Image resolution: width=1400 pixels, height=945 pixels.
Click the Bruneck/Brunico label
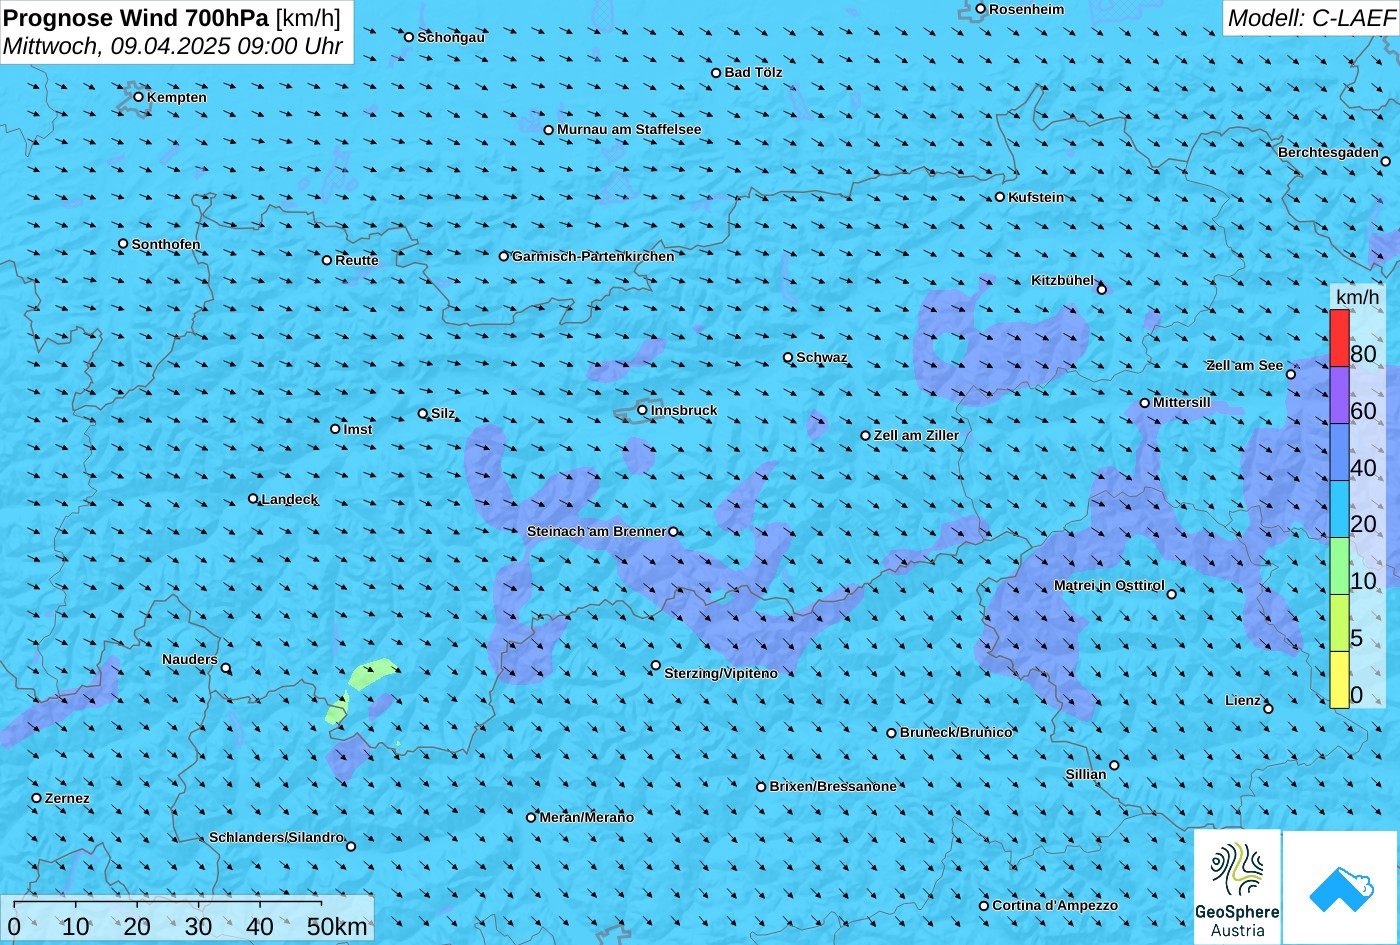click(x=956, y=732)
